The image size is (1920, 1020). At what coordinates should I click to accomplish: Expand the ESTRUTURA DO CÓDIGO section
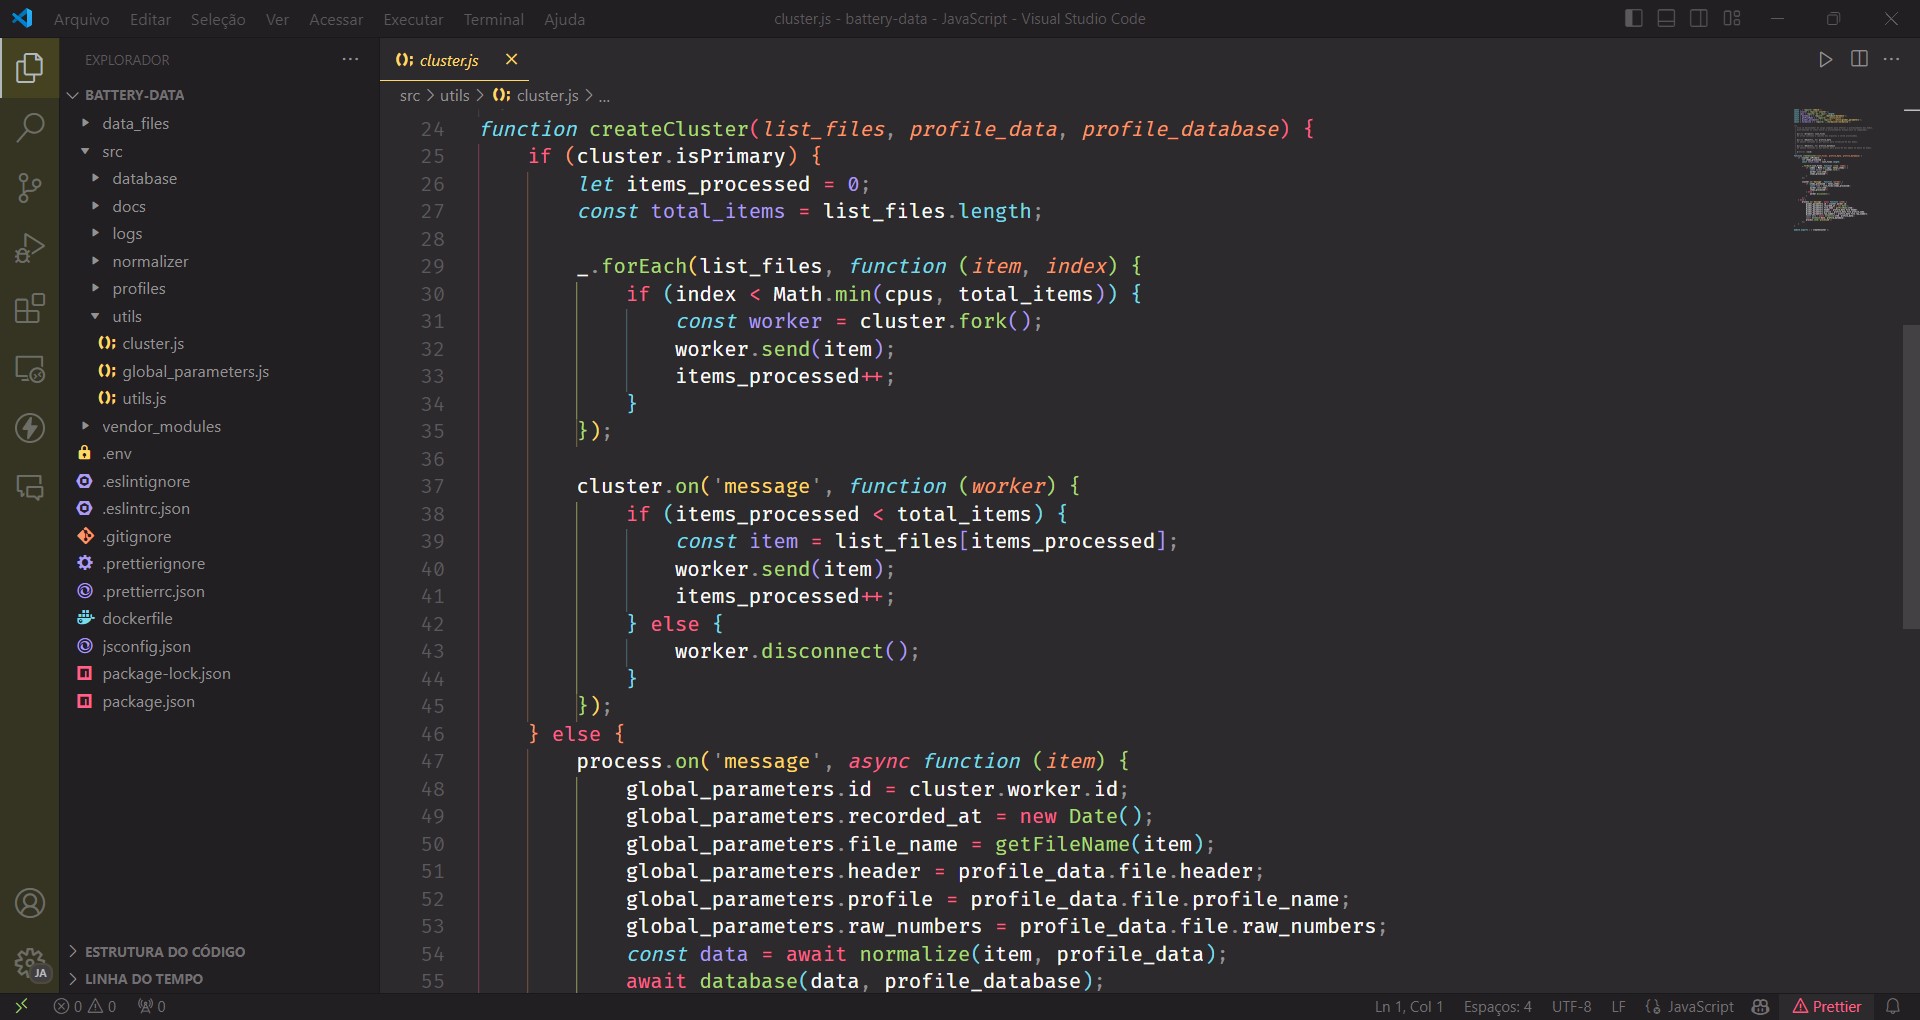(x=164, y=951)
